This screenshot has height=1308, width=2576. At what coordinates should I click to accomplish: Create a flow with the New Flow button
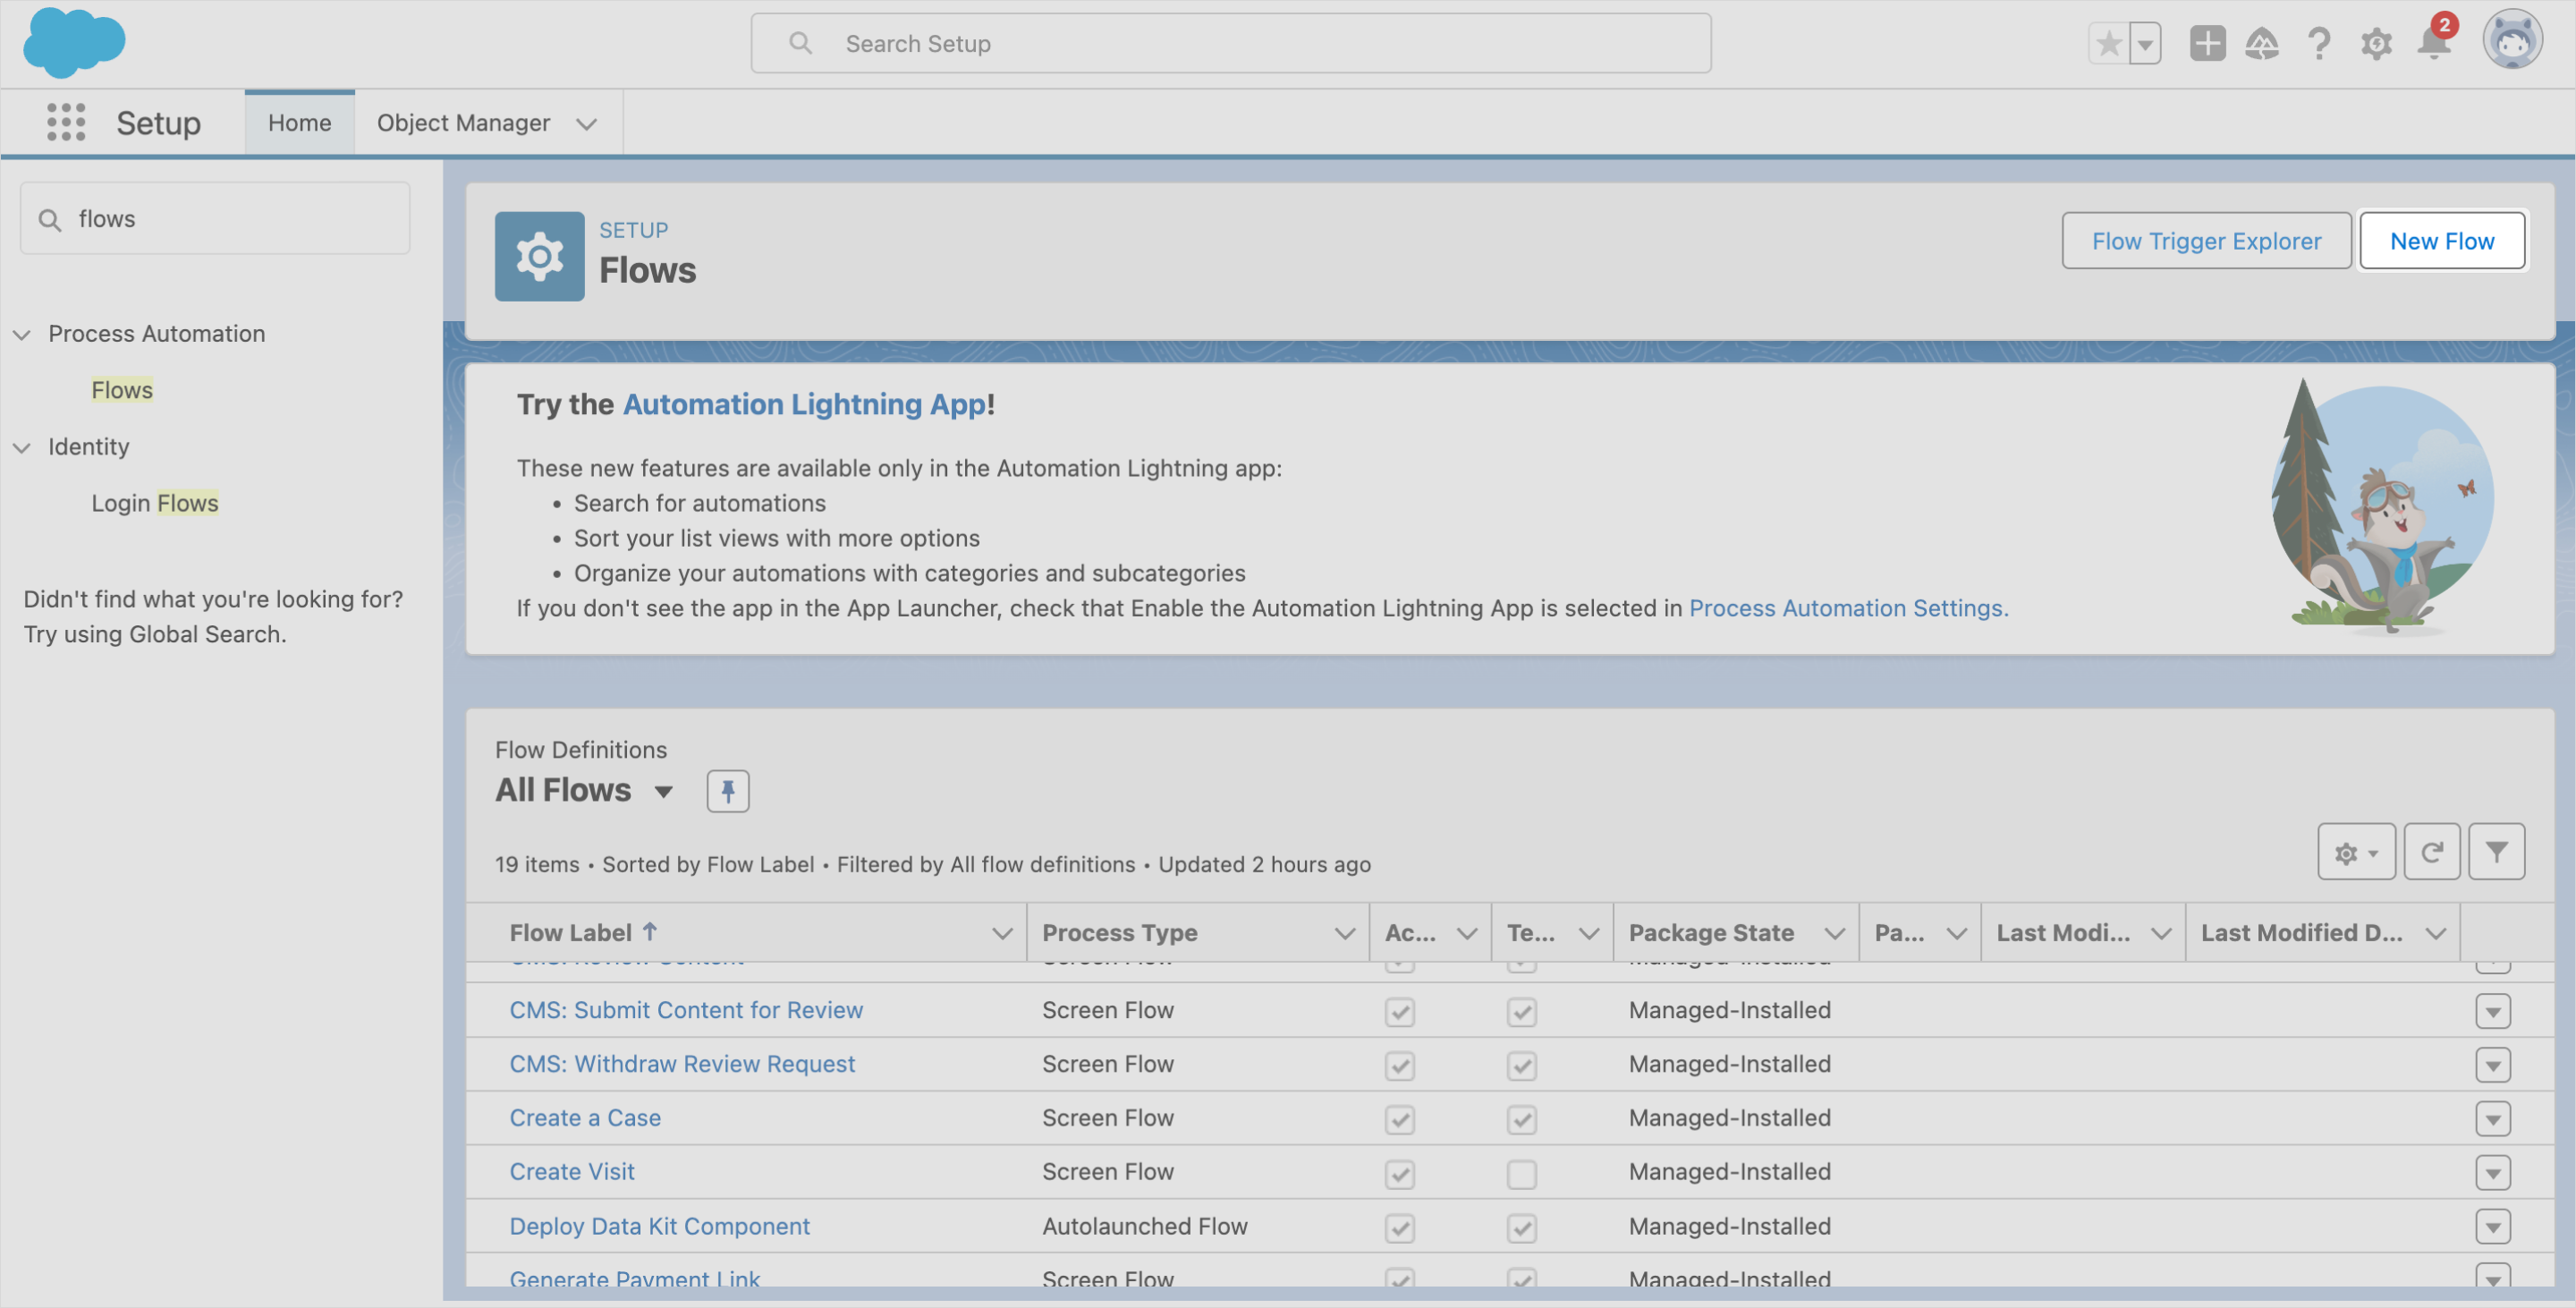pos(2443,240)
